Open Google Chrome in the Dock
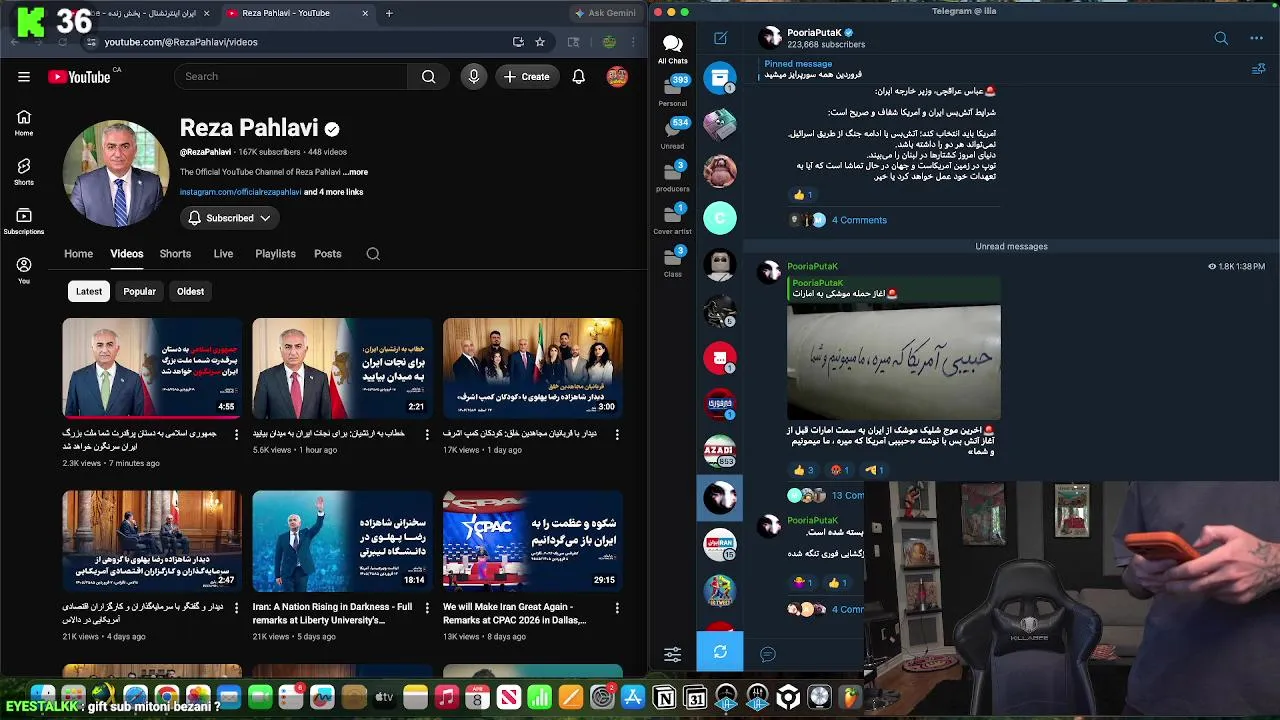 167,698
